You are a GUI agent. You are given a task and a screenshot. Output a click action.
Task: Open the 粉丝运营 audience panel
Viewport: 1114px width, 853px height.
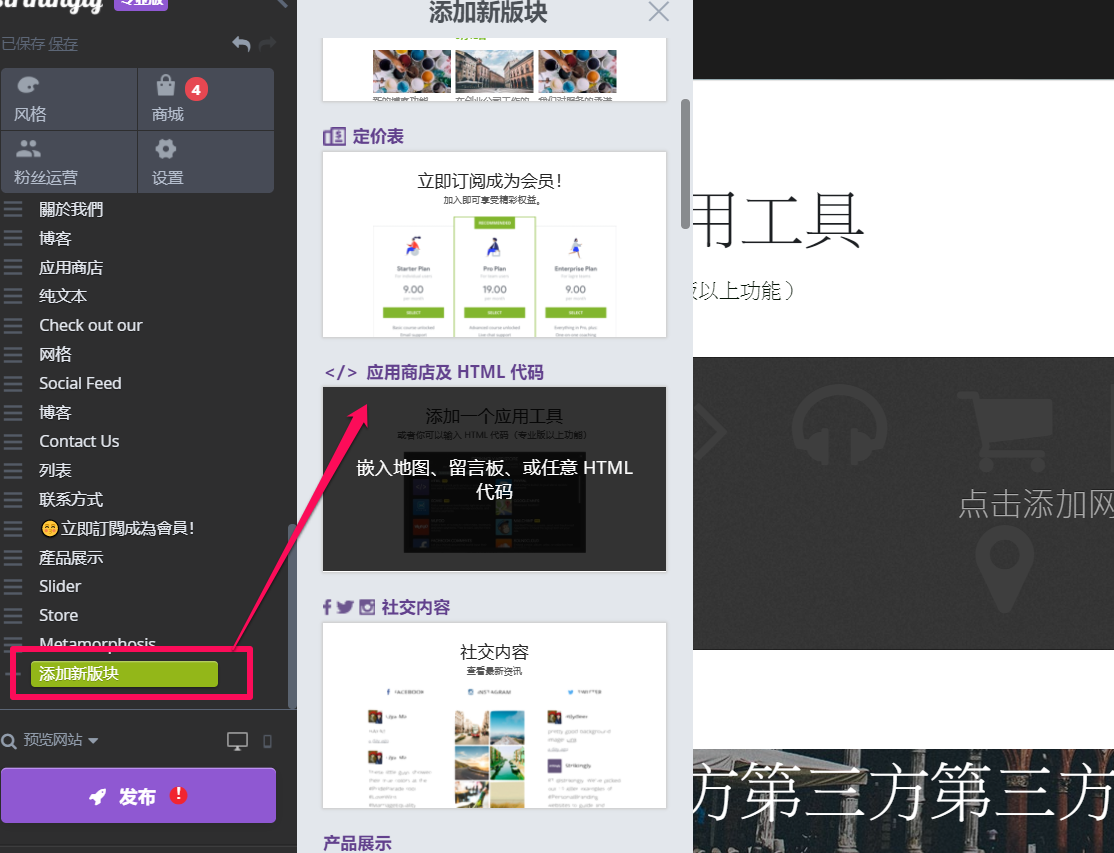(x=69, y=162)
